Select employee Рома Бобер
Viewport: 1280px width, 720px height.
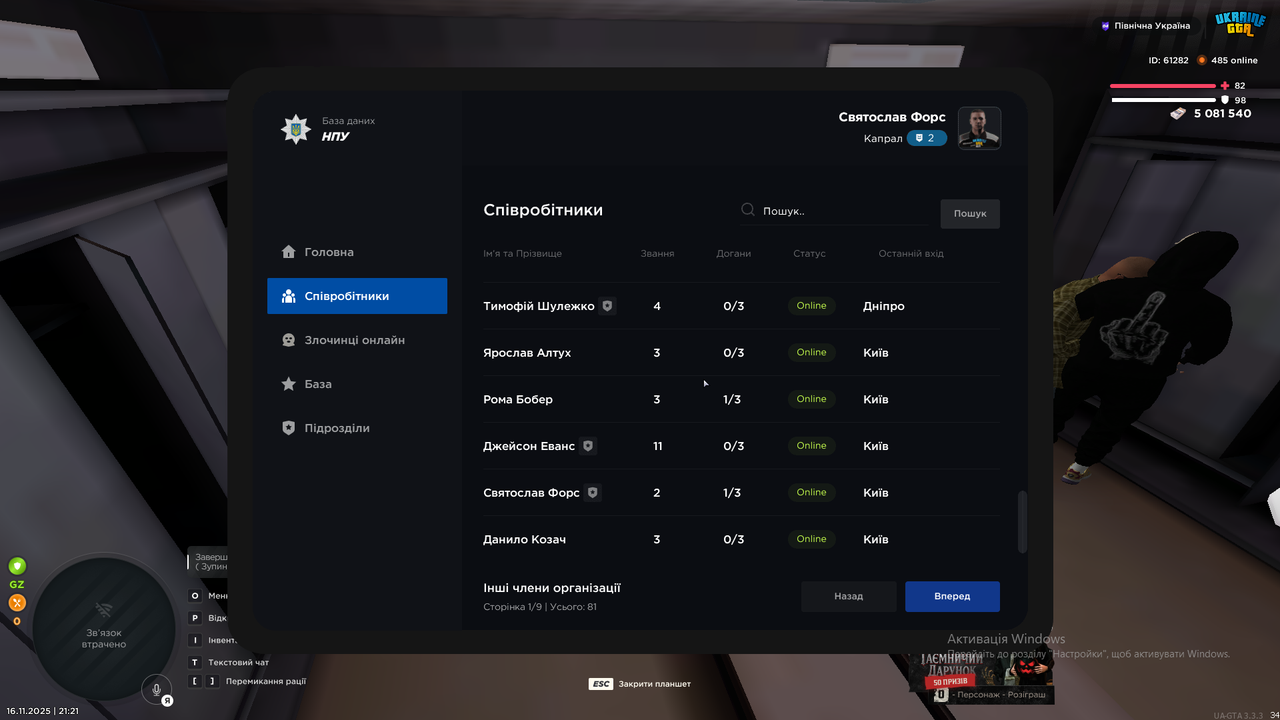coord(518,399)
